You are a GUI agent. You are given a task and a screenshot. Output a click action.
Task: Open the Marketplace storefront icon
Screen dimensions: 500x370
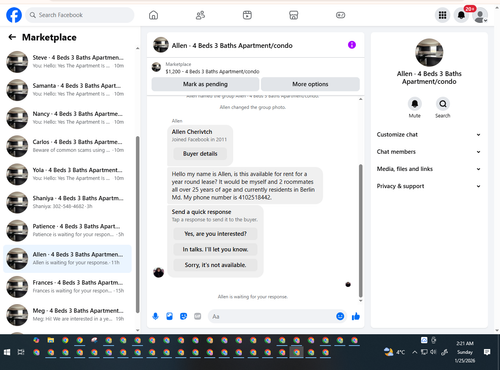click(x=294, y=15)
